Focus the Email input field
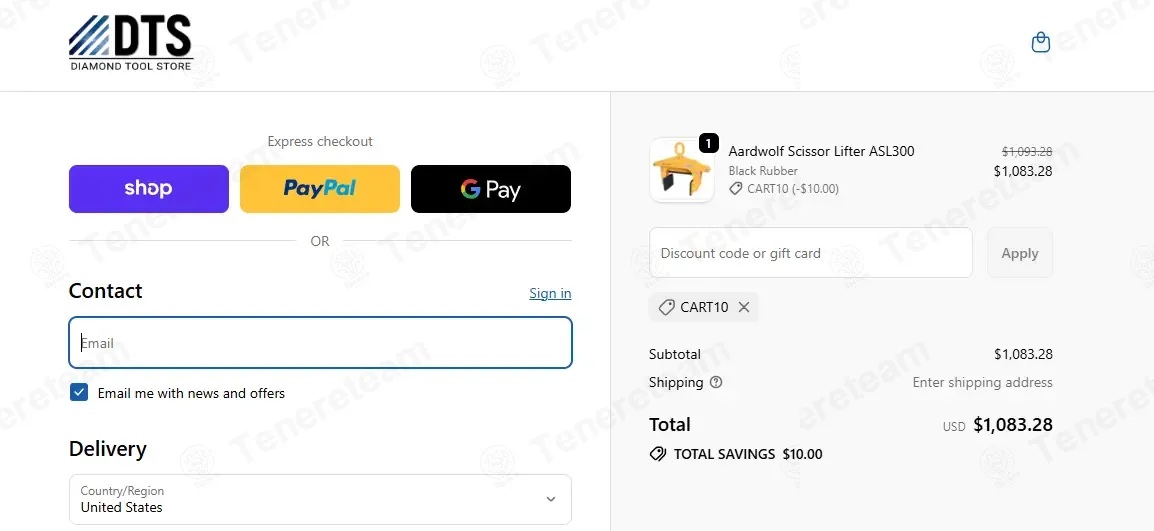This screenshot has width=1154, height=531. point(320,343)
